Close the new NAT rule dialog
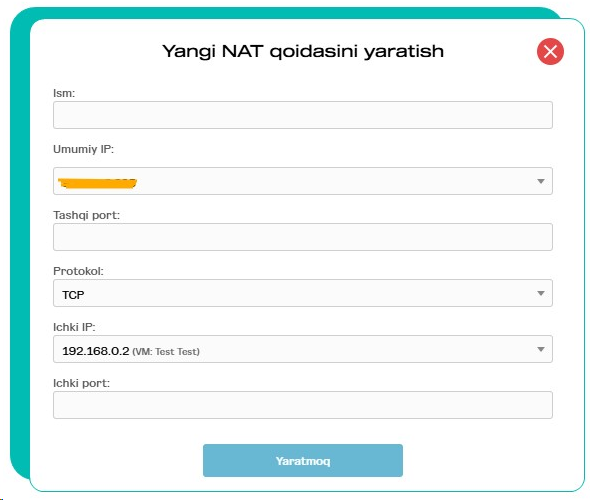This screenshot has width=590, height=500. click(x=550, y=52)
